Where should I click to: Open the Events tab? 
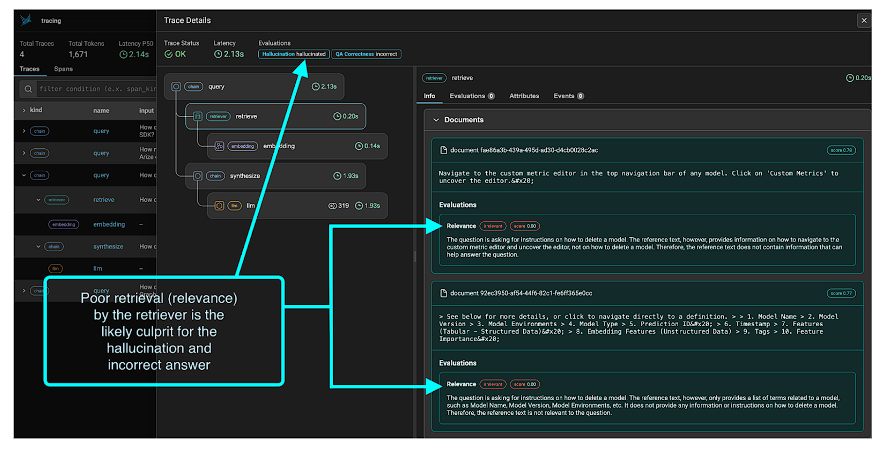pos(569,96)
